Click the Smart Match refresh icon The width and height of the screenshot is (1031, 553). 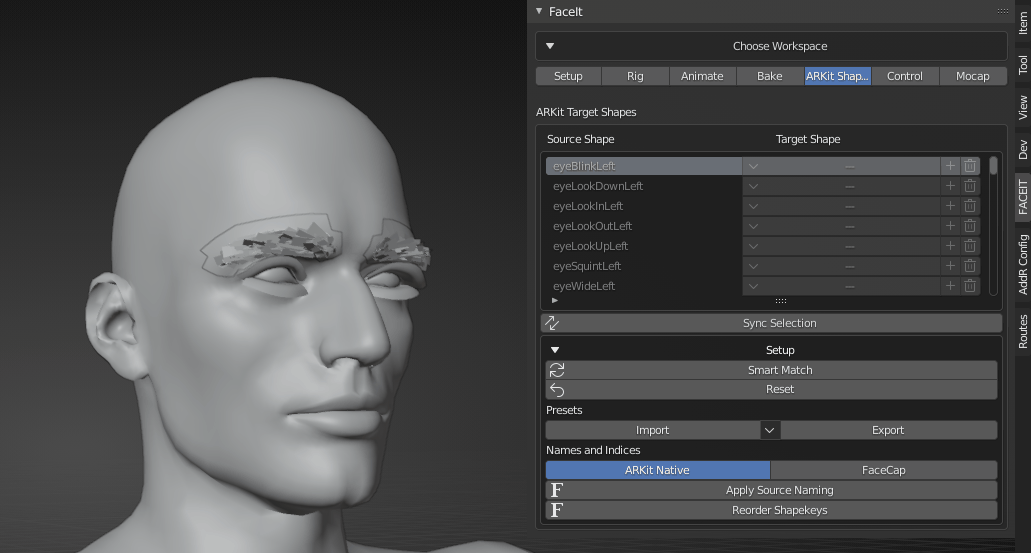[557, 370]
